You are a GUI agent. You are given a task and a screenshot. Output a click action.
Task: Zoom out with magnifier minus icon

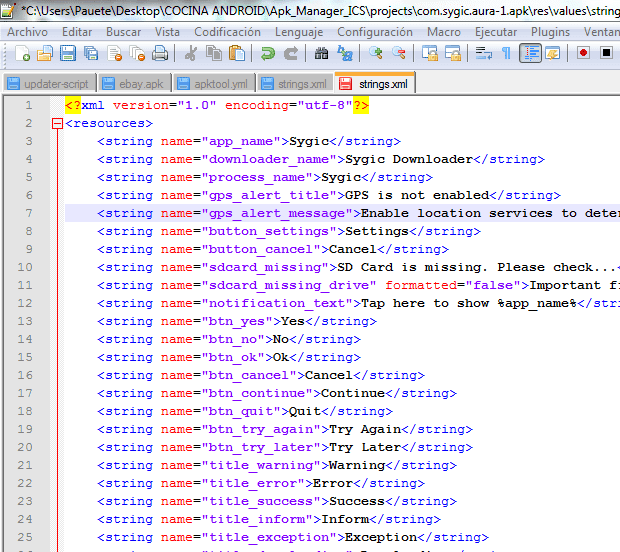click(x=399, y=53)
